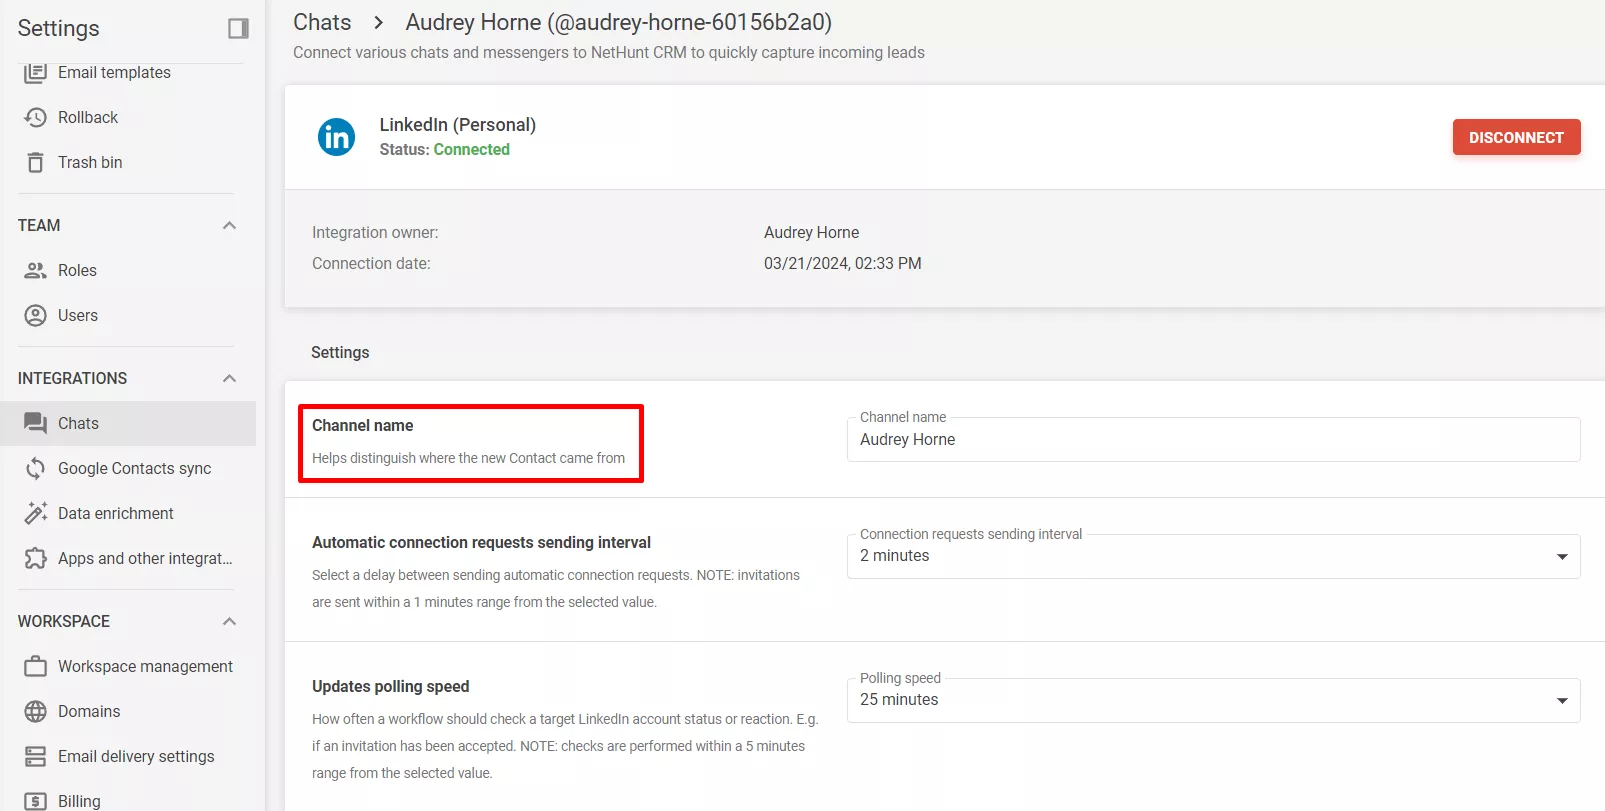Click the Rollback history icon
The image size is (1605, 811).
[x=35, y=117]
